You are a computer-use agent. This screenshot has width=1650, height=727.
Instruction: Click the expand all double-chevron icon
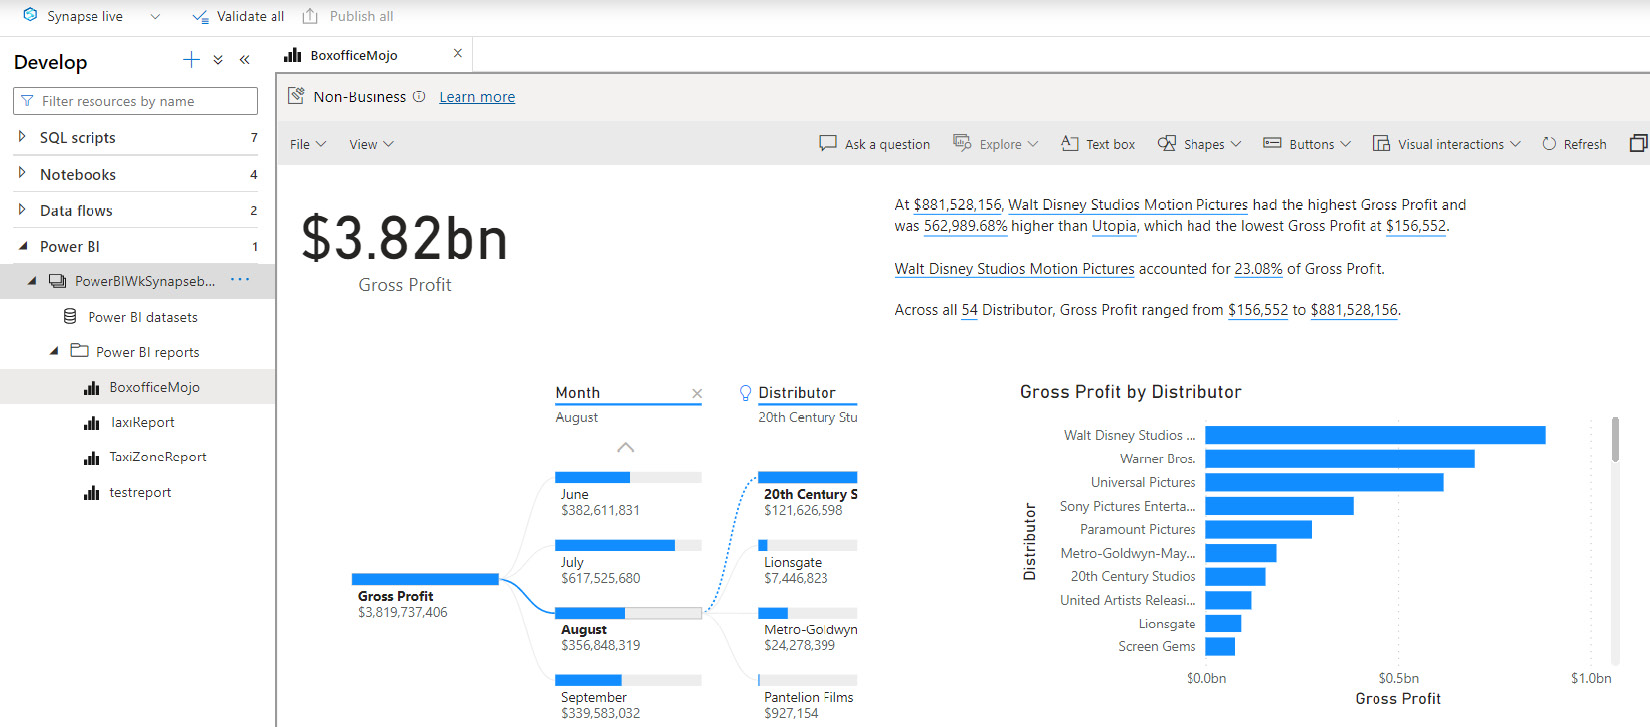[218, 60]
